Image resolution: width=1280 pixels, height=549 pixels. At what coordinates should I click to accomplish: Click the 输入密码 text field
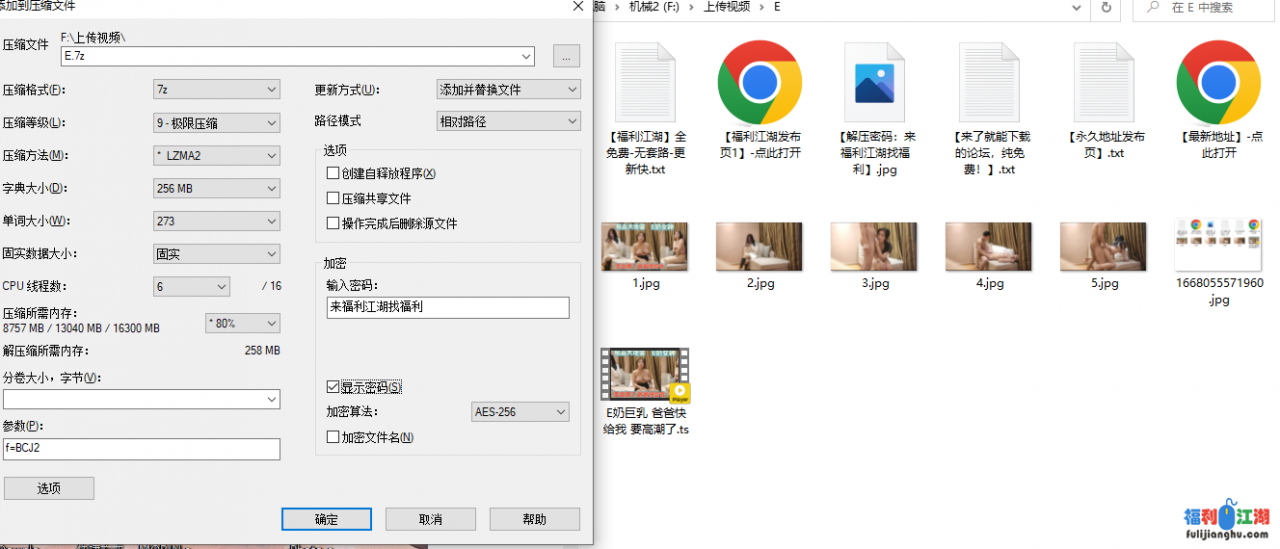448,307
